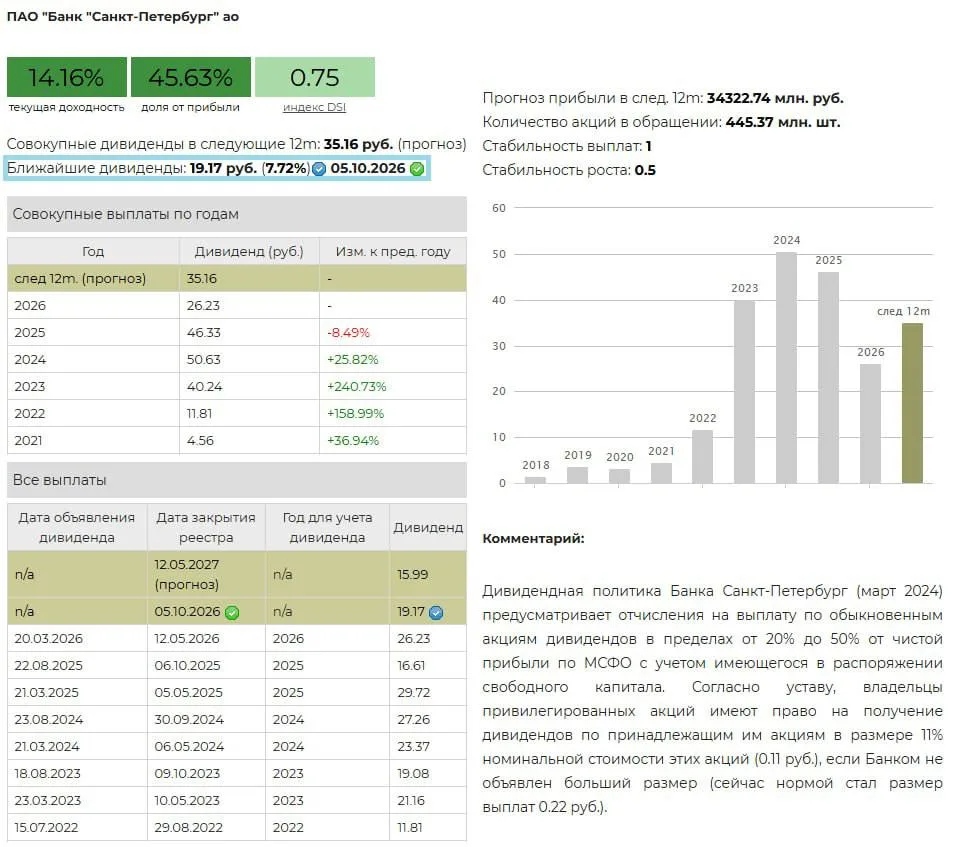The width and height of the screenshot is (954, 847).
Task: Click the 21.16 dividend value
Action: click(411, 801)
